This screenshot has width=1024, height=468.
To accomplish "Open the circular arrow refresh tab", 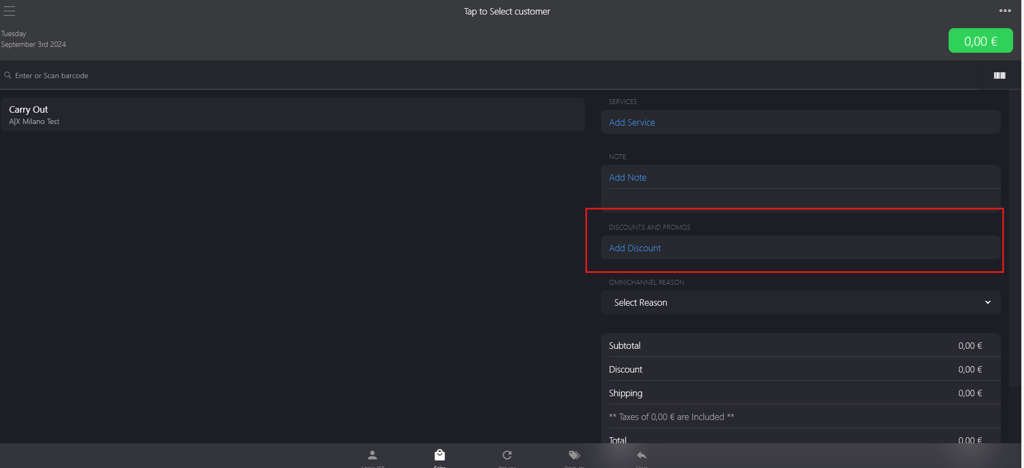I will (507, 455).
